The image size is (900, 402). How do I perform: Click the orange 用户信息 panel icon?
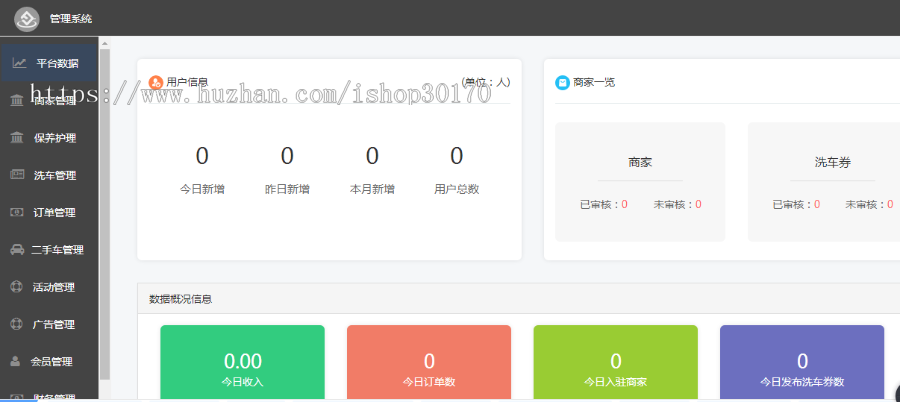(x=155, y=82)
